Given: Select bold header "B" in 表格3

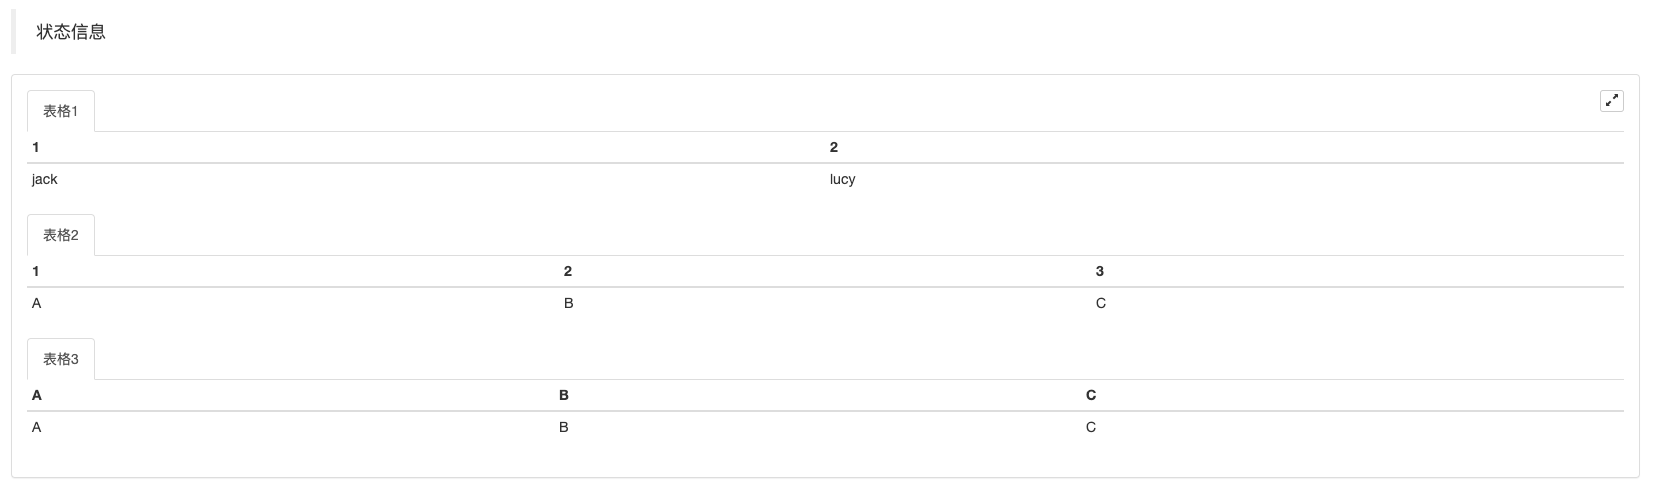Looking at the screenshot, I should point(564,396).
